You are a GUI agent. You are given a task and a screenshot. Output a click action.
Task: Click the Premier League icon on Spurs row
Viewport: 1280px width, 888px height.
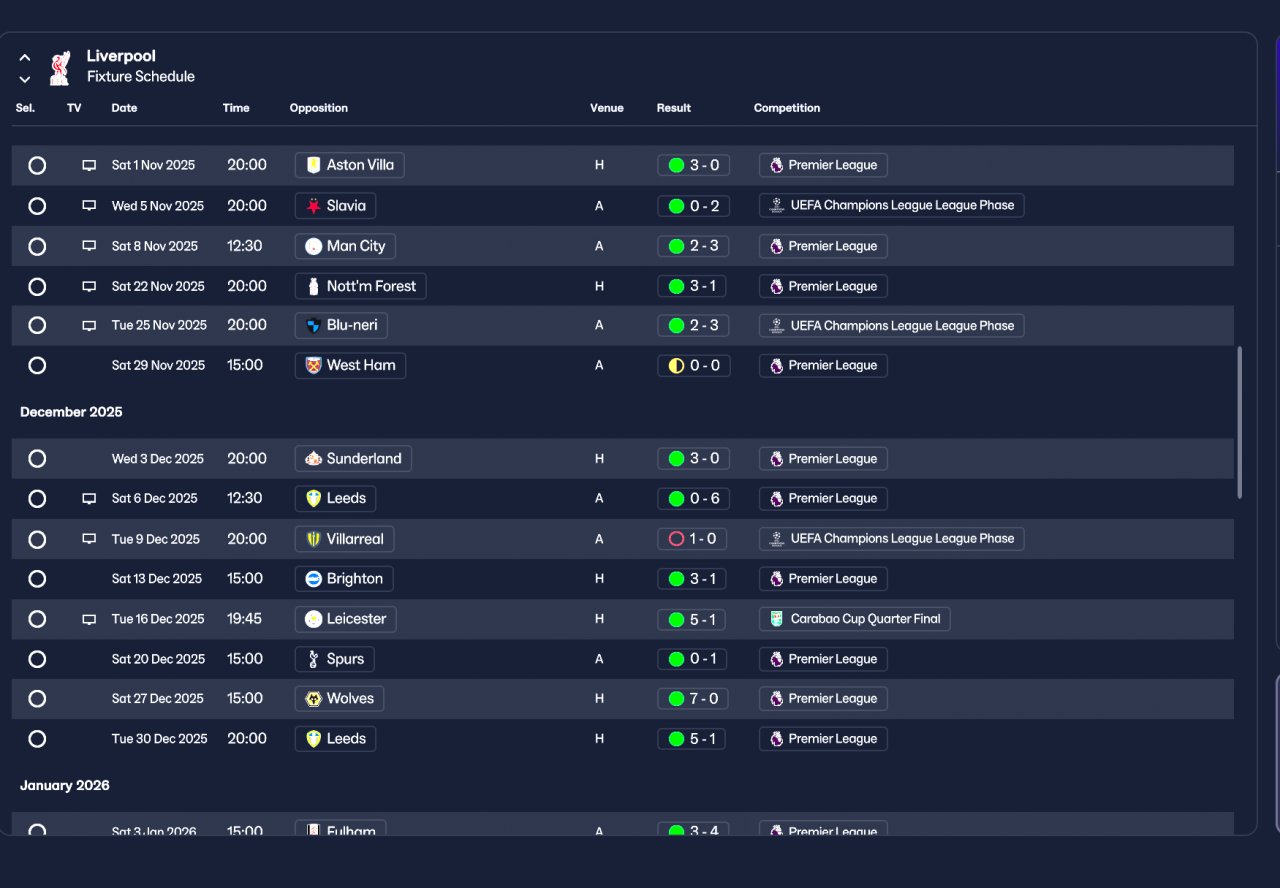pos(777,659)
